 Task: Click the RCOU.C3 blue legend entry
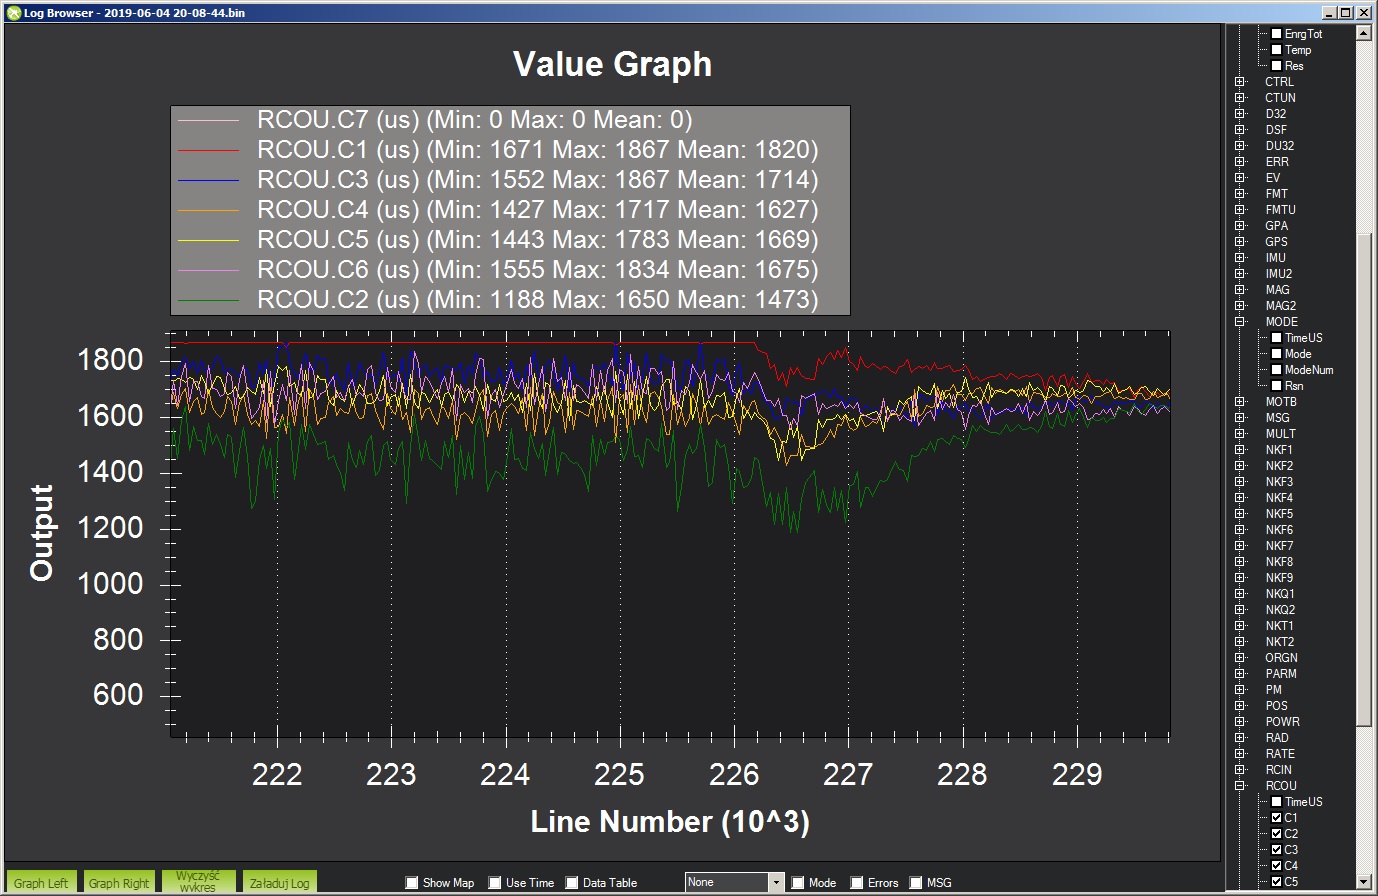coord(498,180)
